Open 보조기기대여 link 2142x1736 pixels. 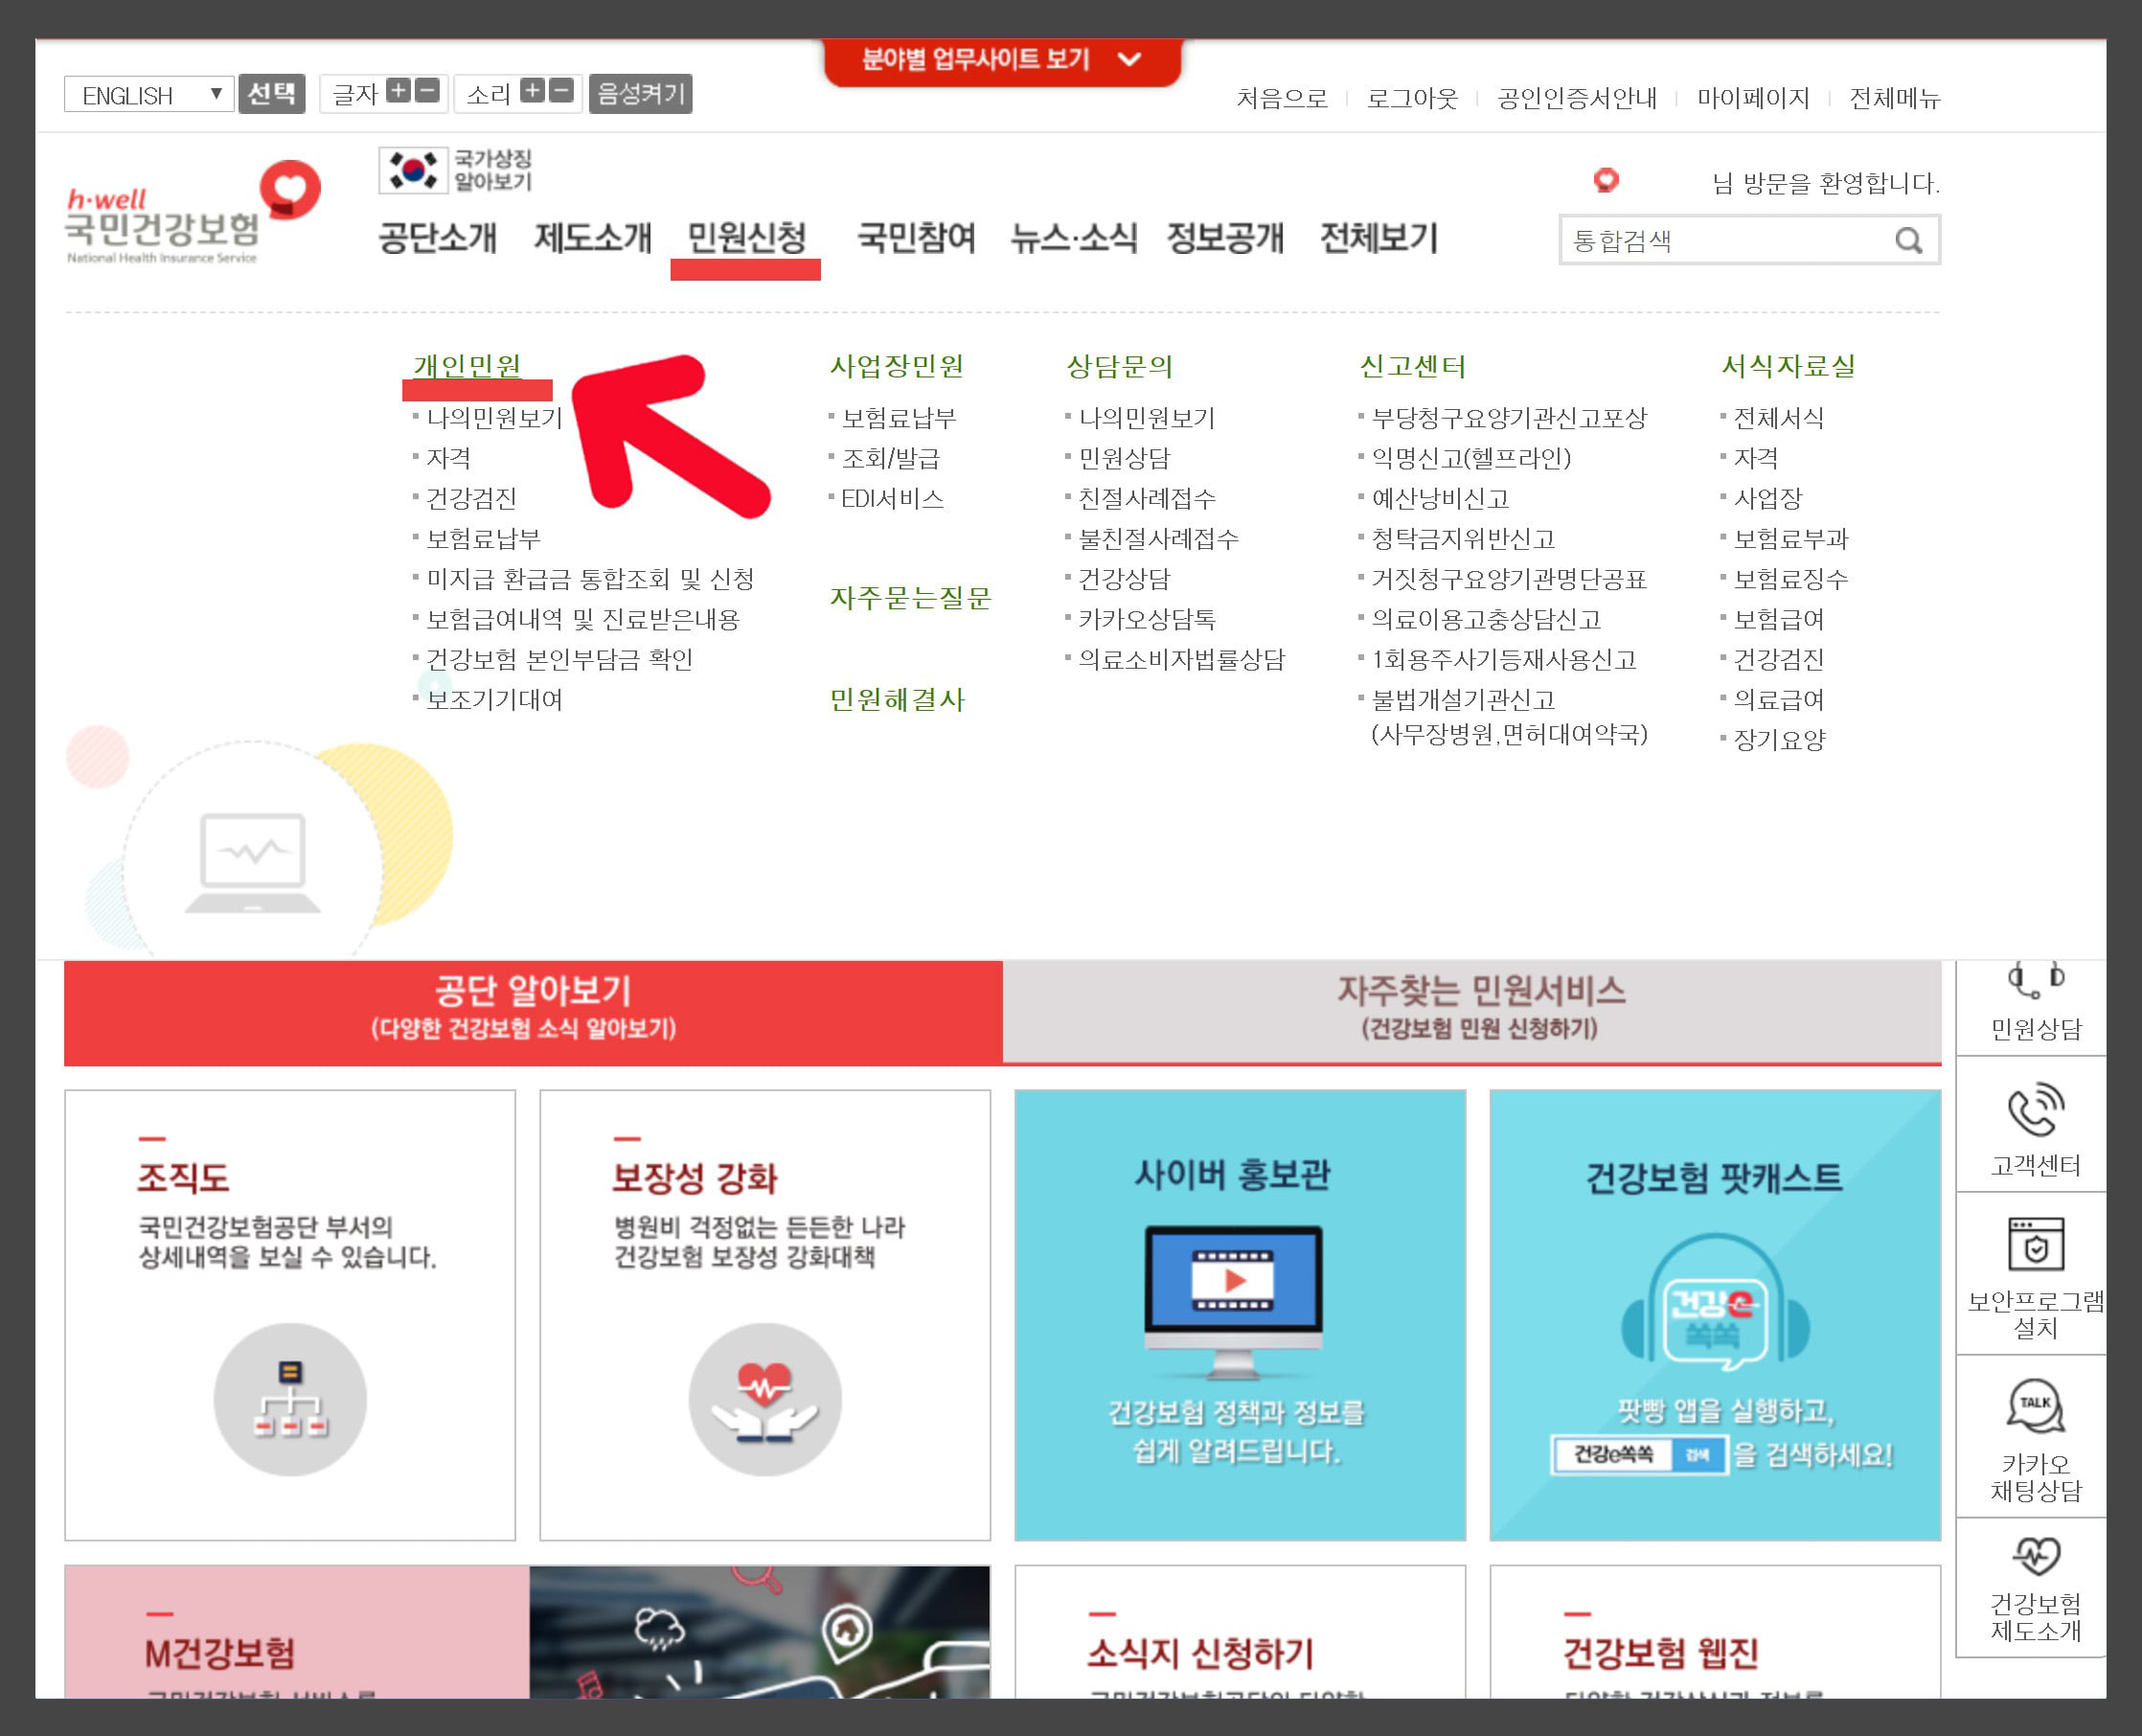(x=494, y=699)
